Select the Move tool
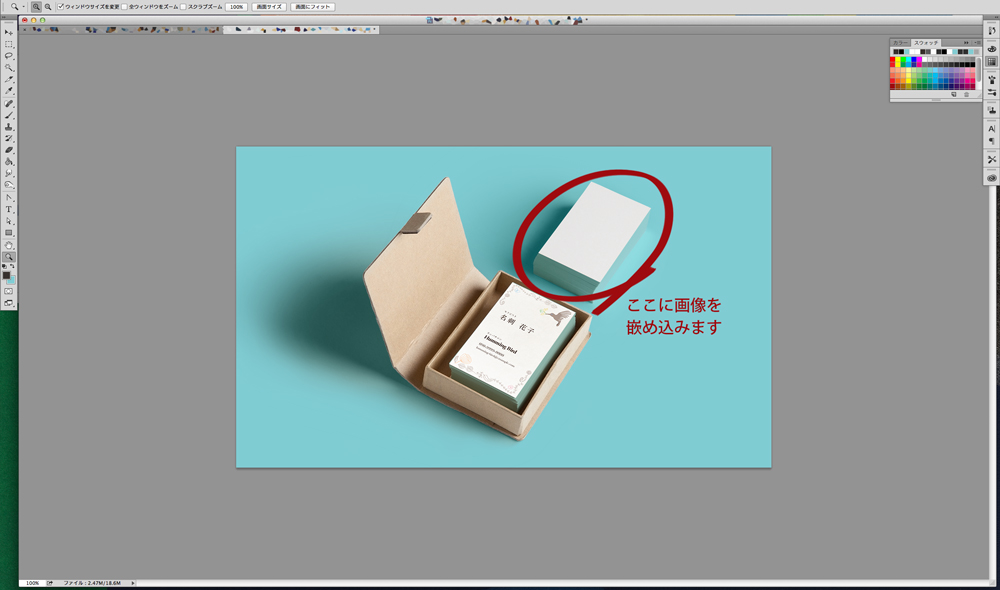Image resolution: width=1000 pixels, height=590 pixels. tap(7, 30)
